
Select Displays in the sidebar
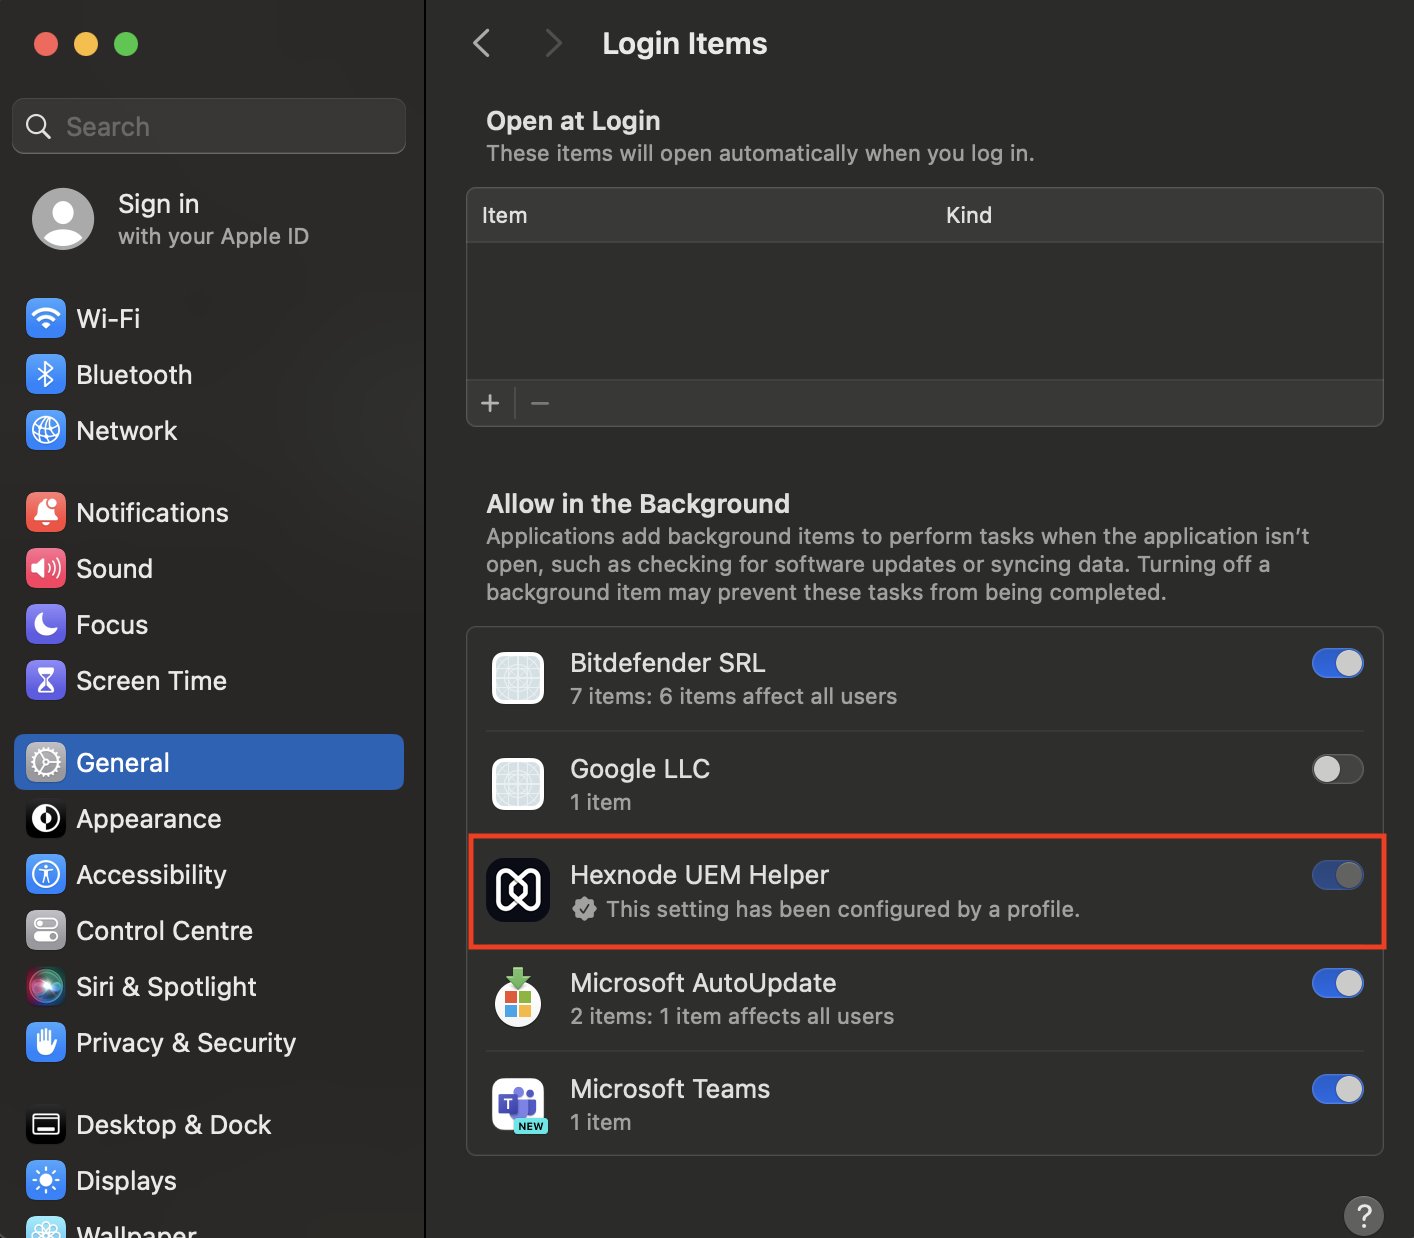[x=208, y=1181]
